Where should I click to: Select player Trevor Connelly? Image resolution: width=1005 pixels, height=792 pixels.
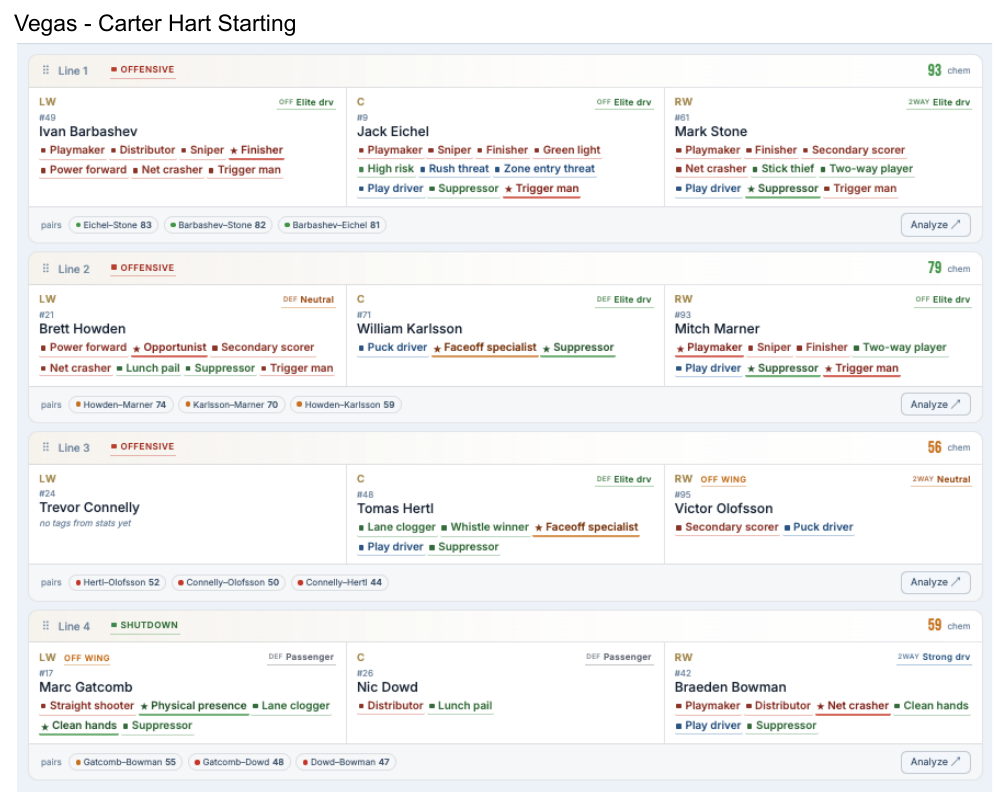pos(89,507)
